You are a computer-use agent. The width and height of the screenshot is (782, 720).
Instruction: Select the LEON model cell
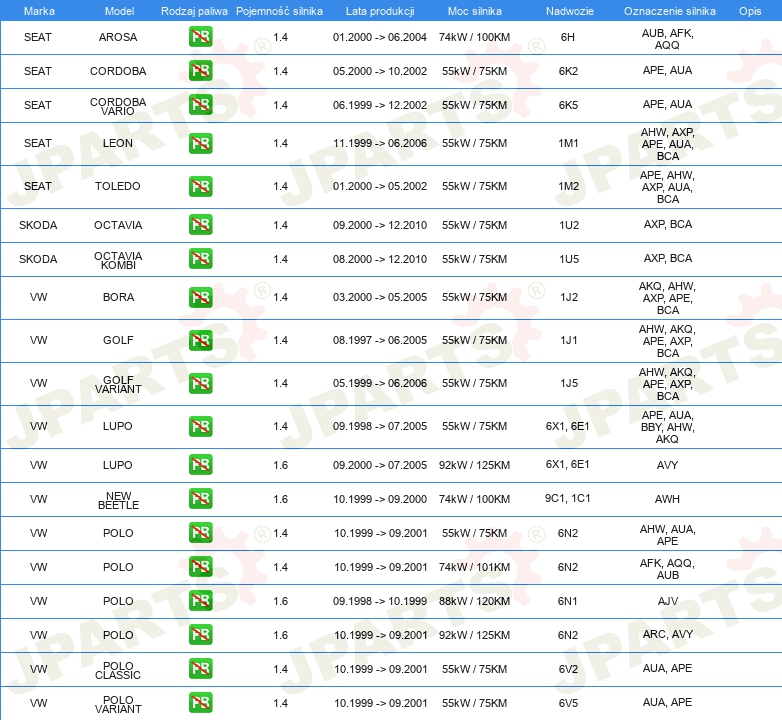click(118, 143)
